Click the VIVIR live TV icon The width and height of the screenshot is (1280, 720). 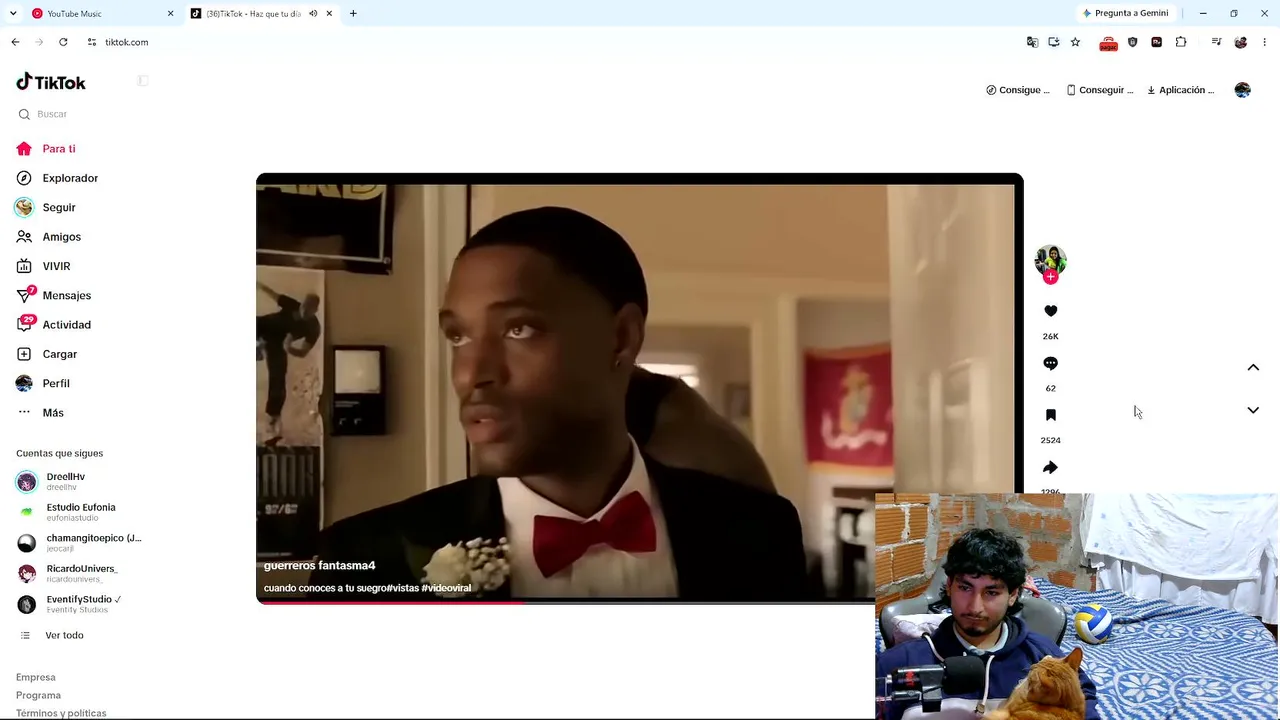tap(24, 266)
